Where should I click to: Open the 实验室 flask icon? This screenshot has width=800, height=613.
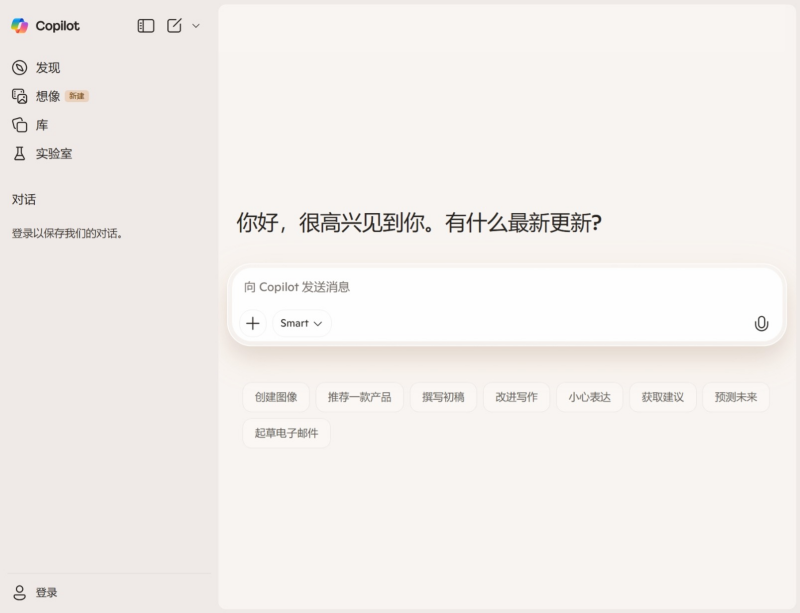coord(19,154)
